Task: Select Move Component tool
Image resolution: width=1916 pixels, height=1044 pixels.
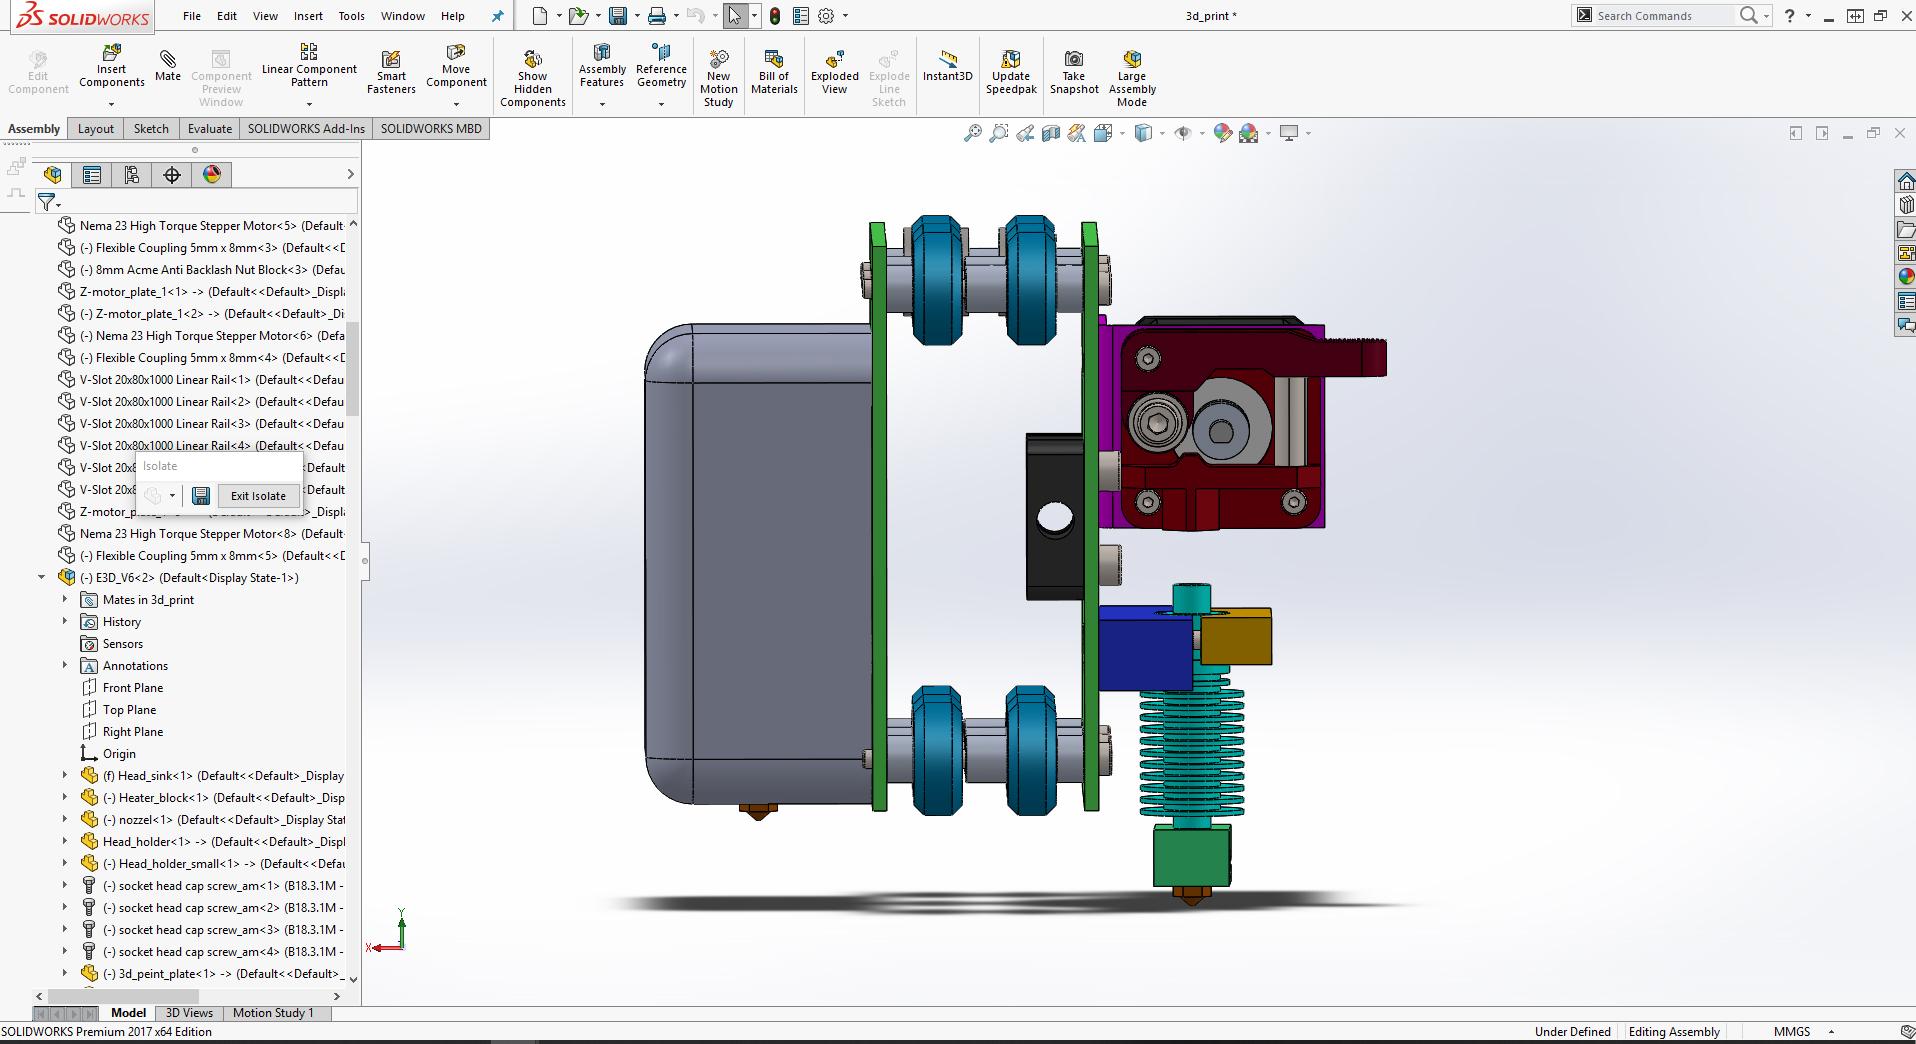Action: tap(456, 67)
